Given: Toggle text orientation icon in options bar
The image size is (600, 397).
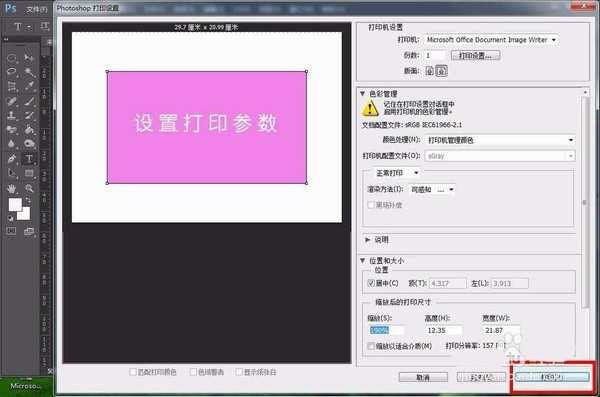Looking at the screenshot, I should point(45,26).
